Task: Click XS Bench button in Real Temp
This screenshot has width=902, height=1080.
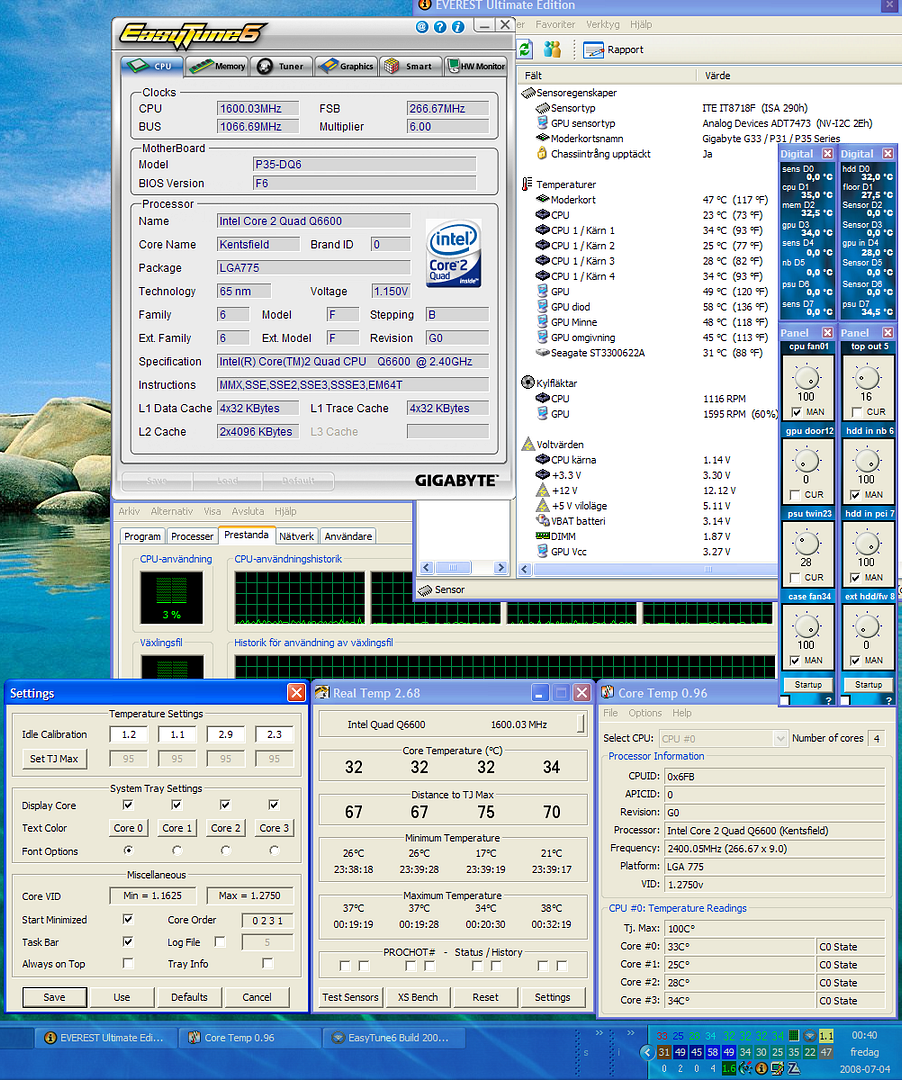Action: pyautogui.click(x=418, y=997)
